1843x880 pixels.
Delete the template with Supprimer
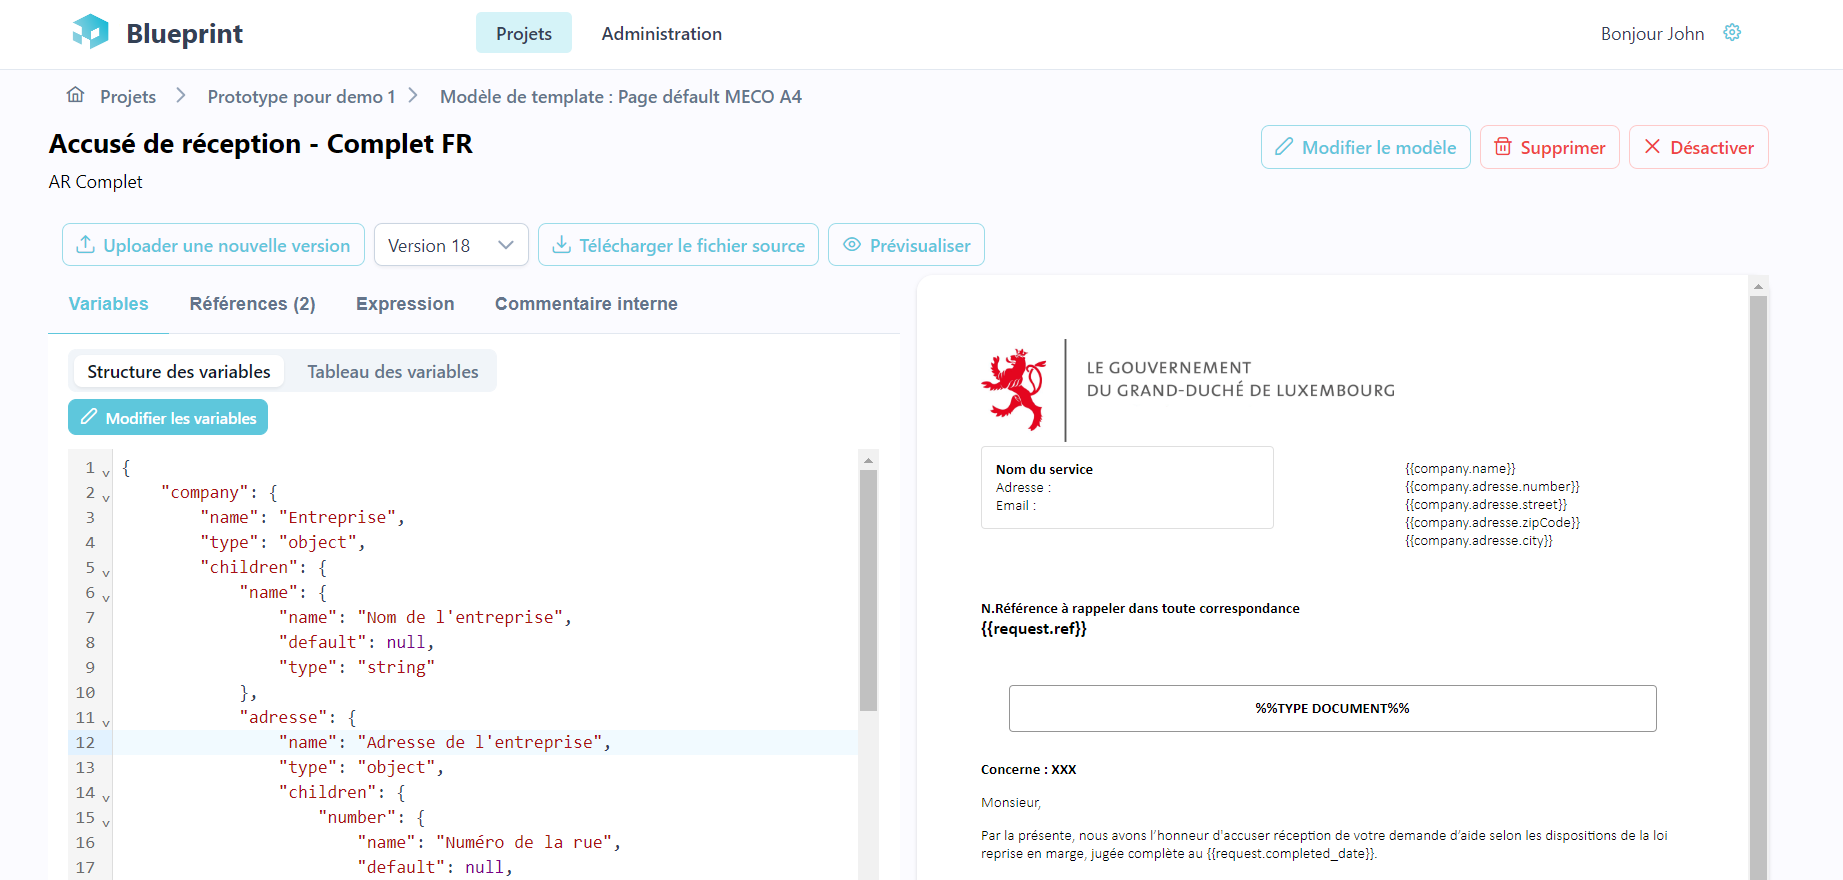[1549, 147]
